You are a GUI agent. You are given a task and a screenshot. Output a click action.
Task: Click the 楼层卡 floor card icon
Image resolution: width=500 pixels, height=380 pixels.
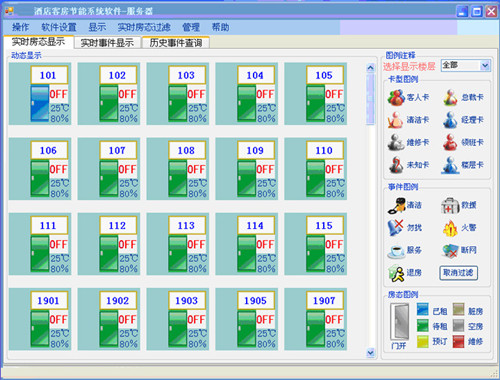click(x=450, y=165)
